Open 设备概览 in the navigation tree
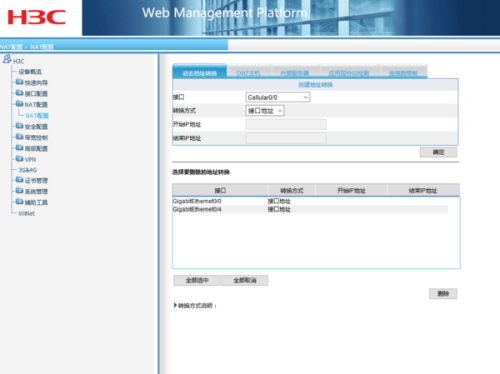This screenshot has height=374, width=500. pos(30,72)
